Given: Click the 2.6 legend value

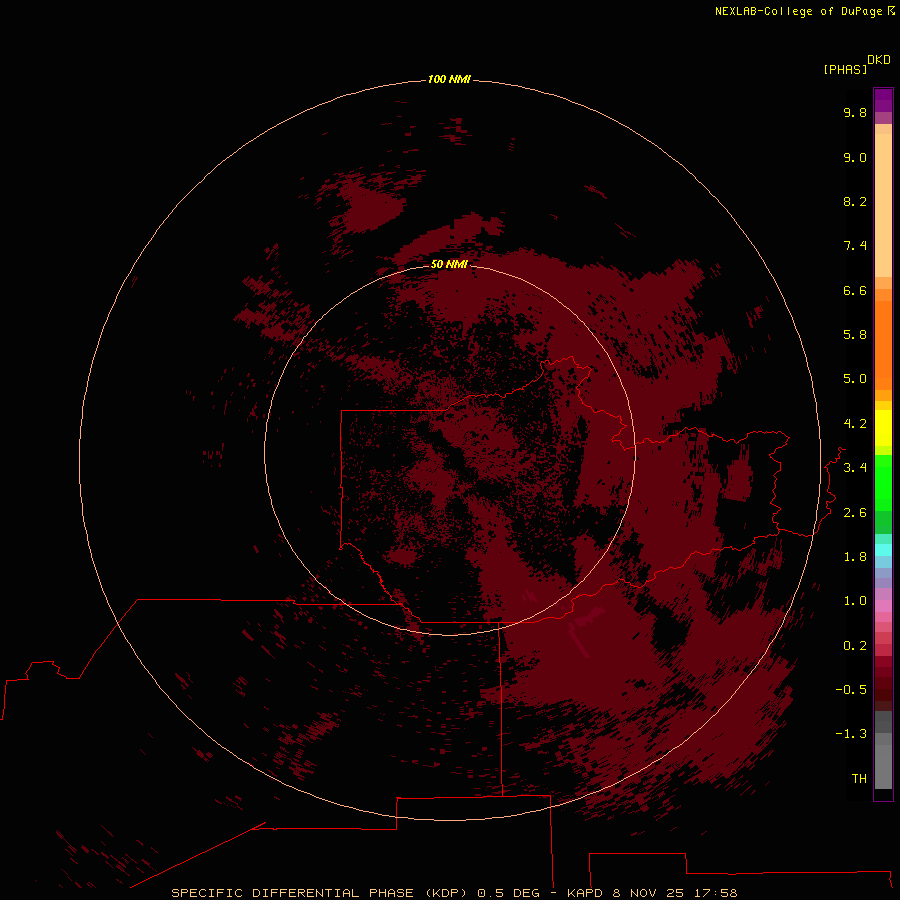Looking at the screenshot, I should click(855, 513).
